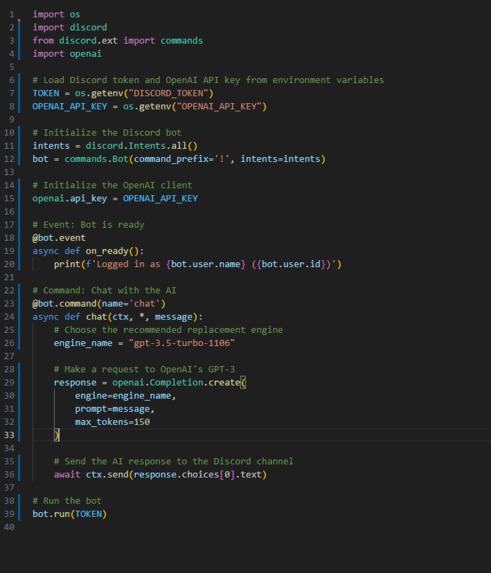
Task: Click comment '# Initialize the OpenAI client'
Action: click(x=112, y=185)
